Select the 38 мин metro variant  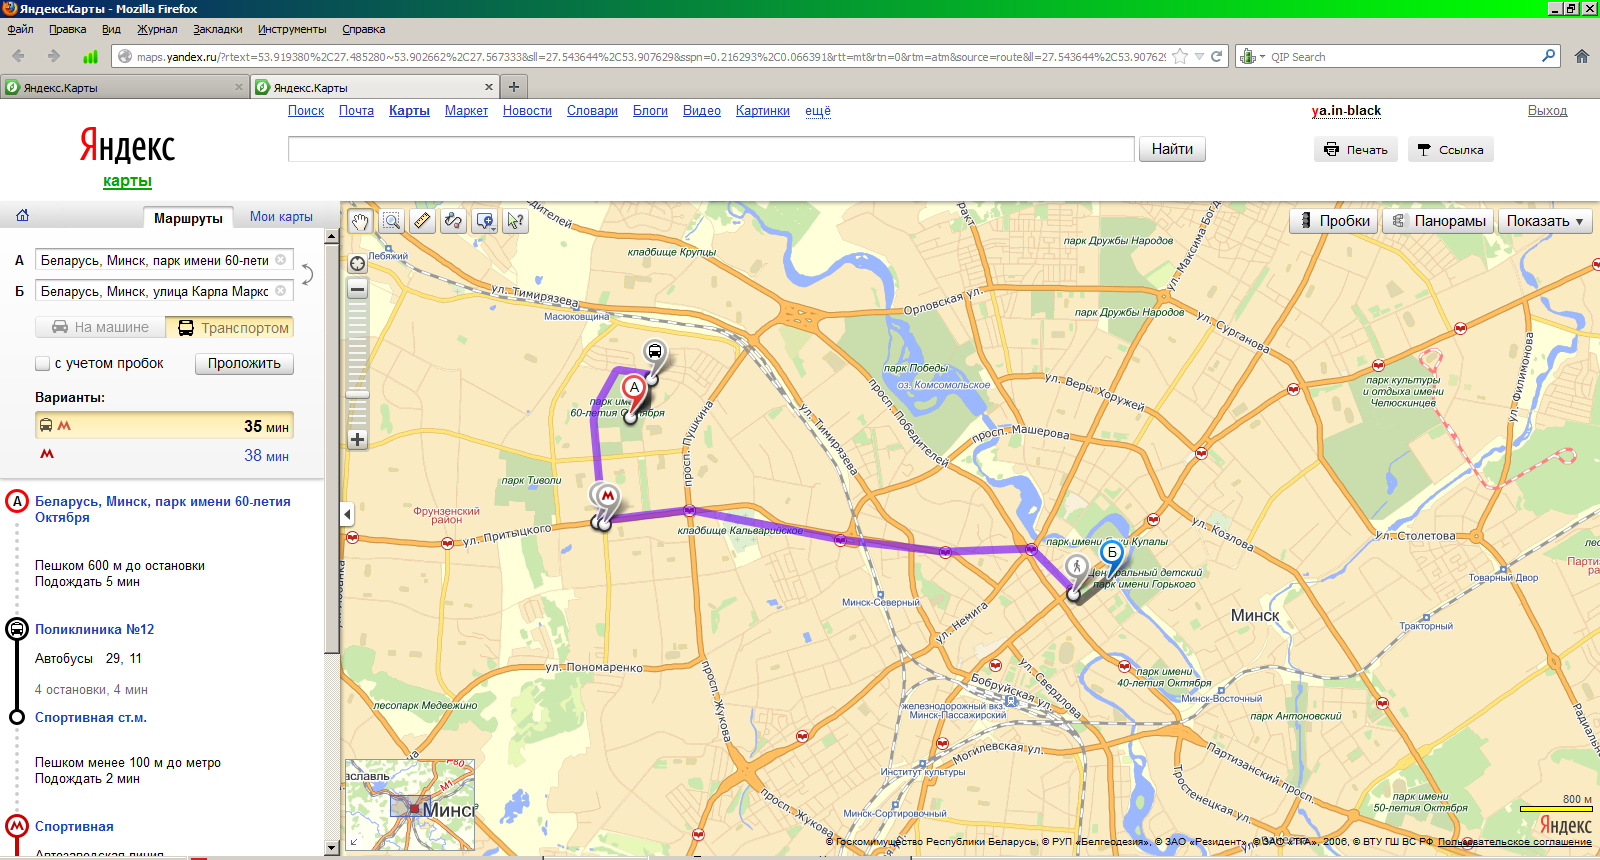pyautogui.click(x=164, y=455)
